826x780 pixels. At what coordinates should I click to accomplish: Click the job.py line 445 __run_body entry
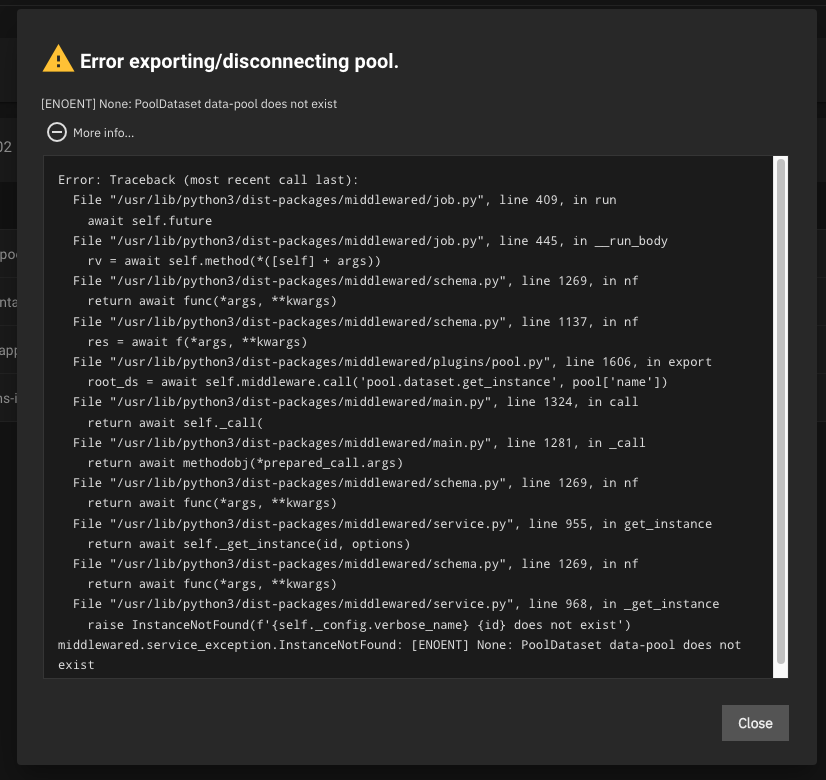coord(370,241)
